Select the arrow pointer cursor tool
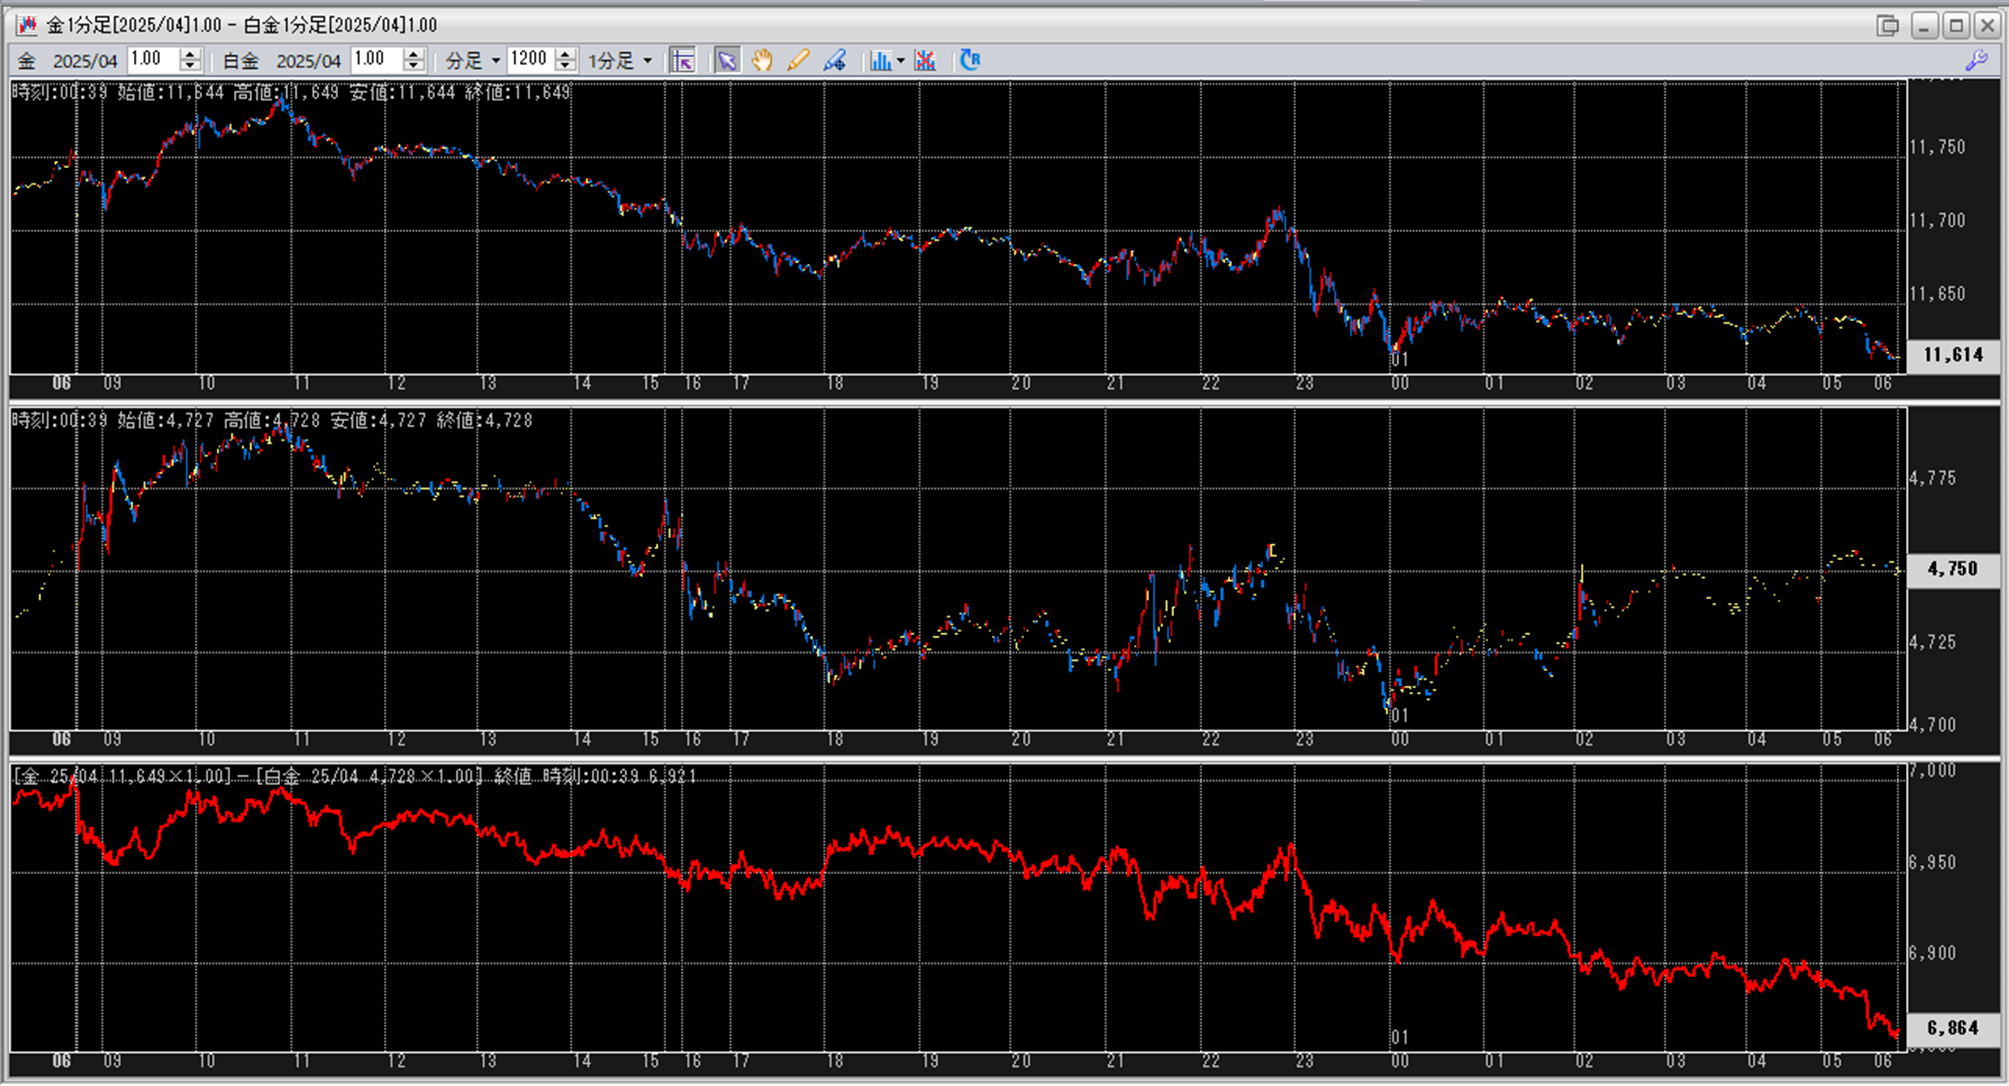 pos(727,61)
